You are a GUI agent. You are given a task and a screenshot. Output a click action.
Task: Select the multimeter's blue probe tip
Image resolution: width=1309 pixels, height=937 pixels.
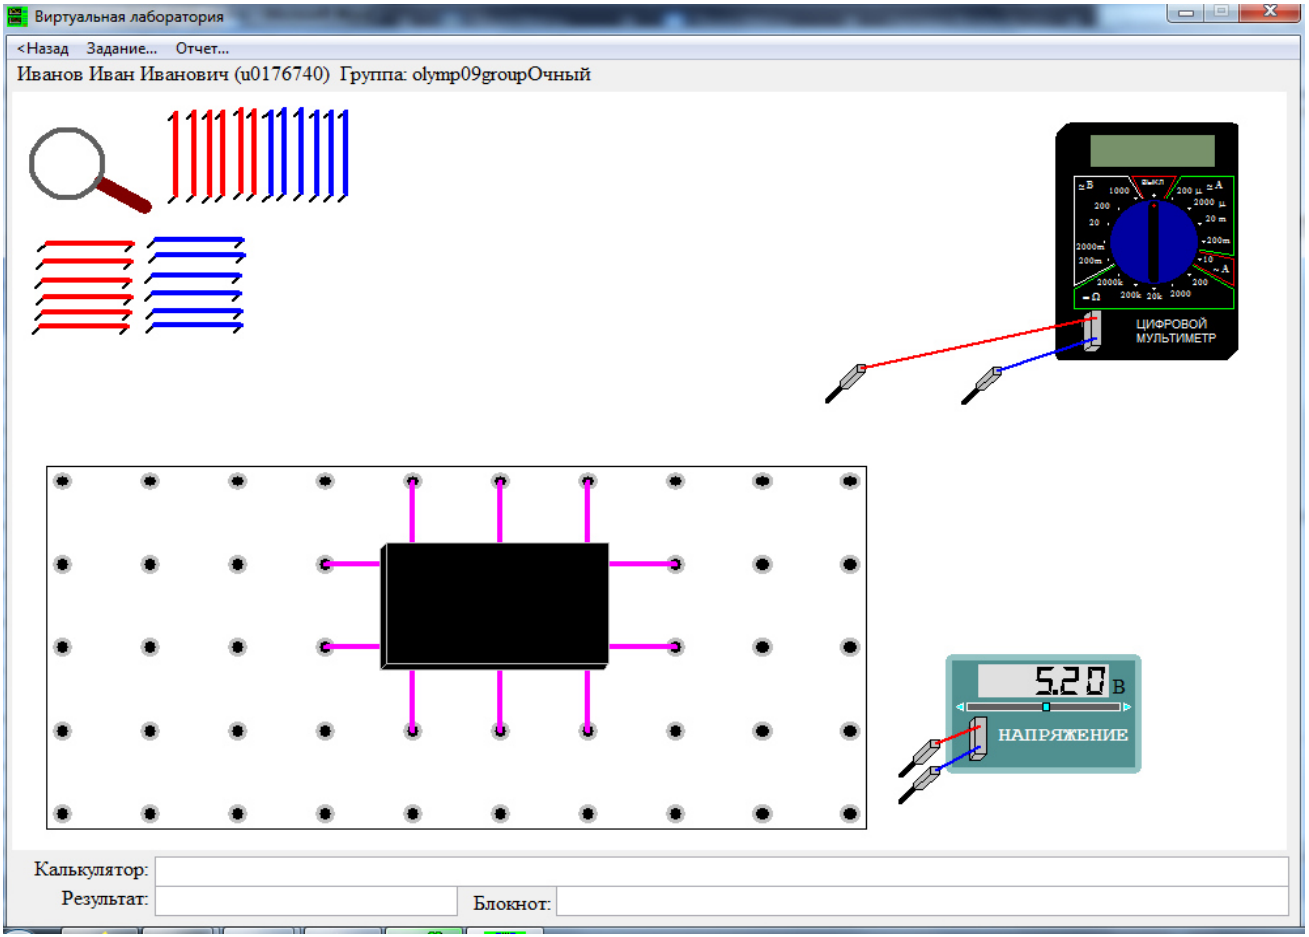981,386
